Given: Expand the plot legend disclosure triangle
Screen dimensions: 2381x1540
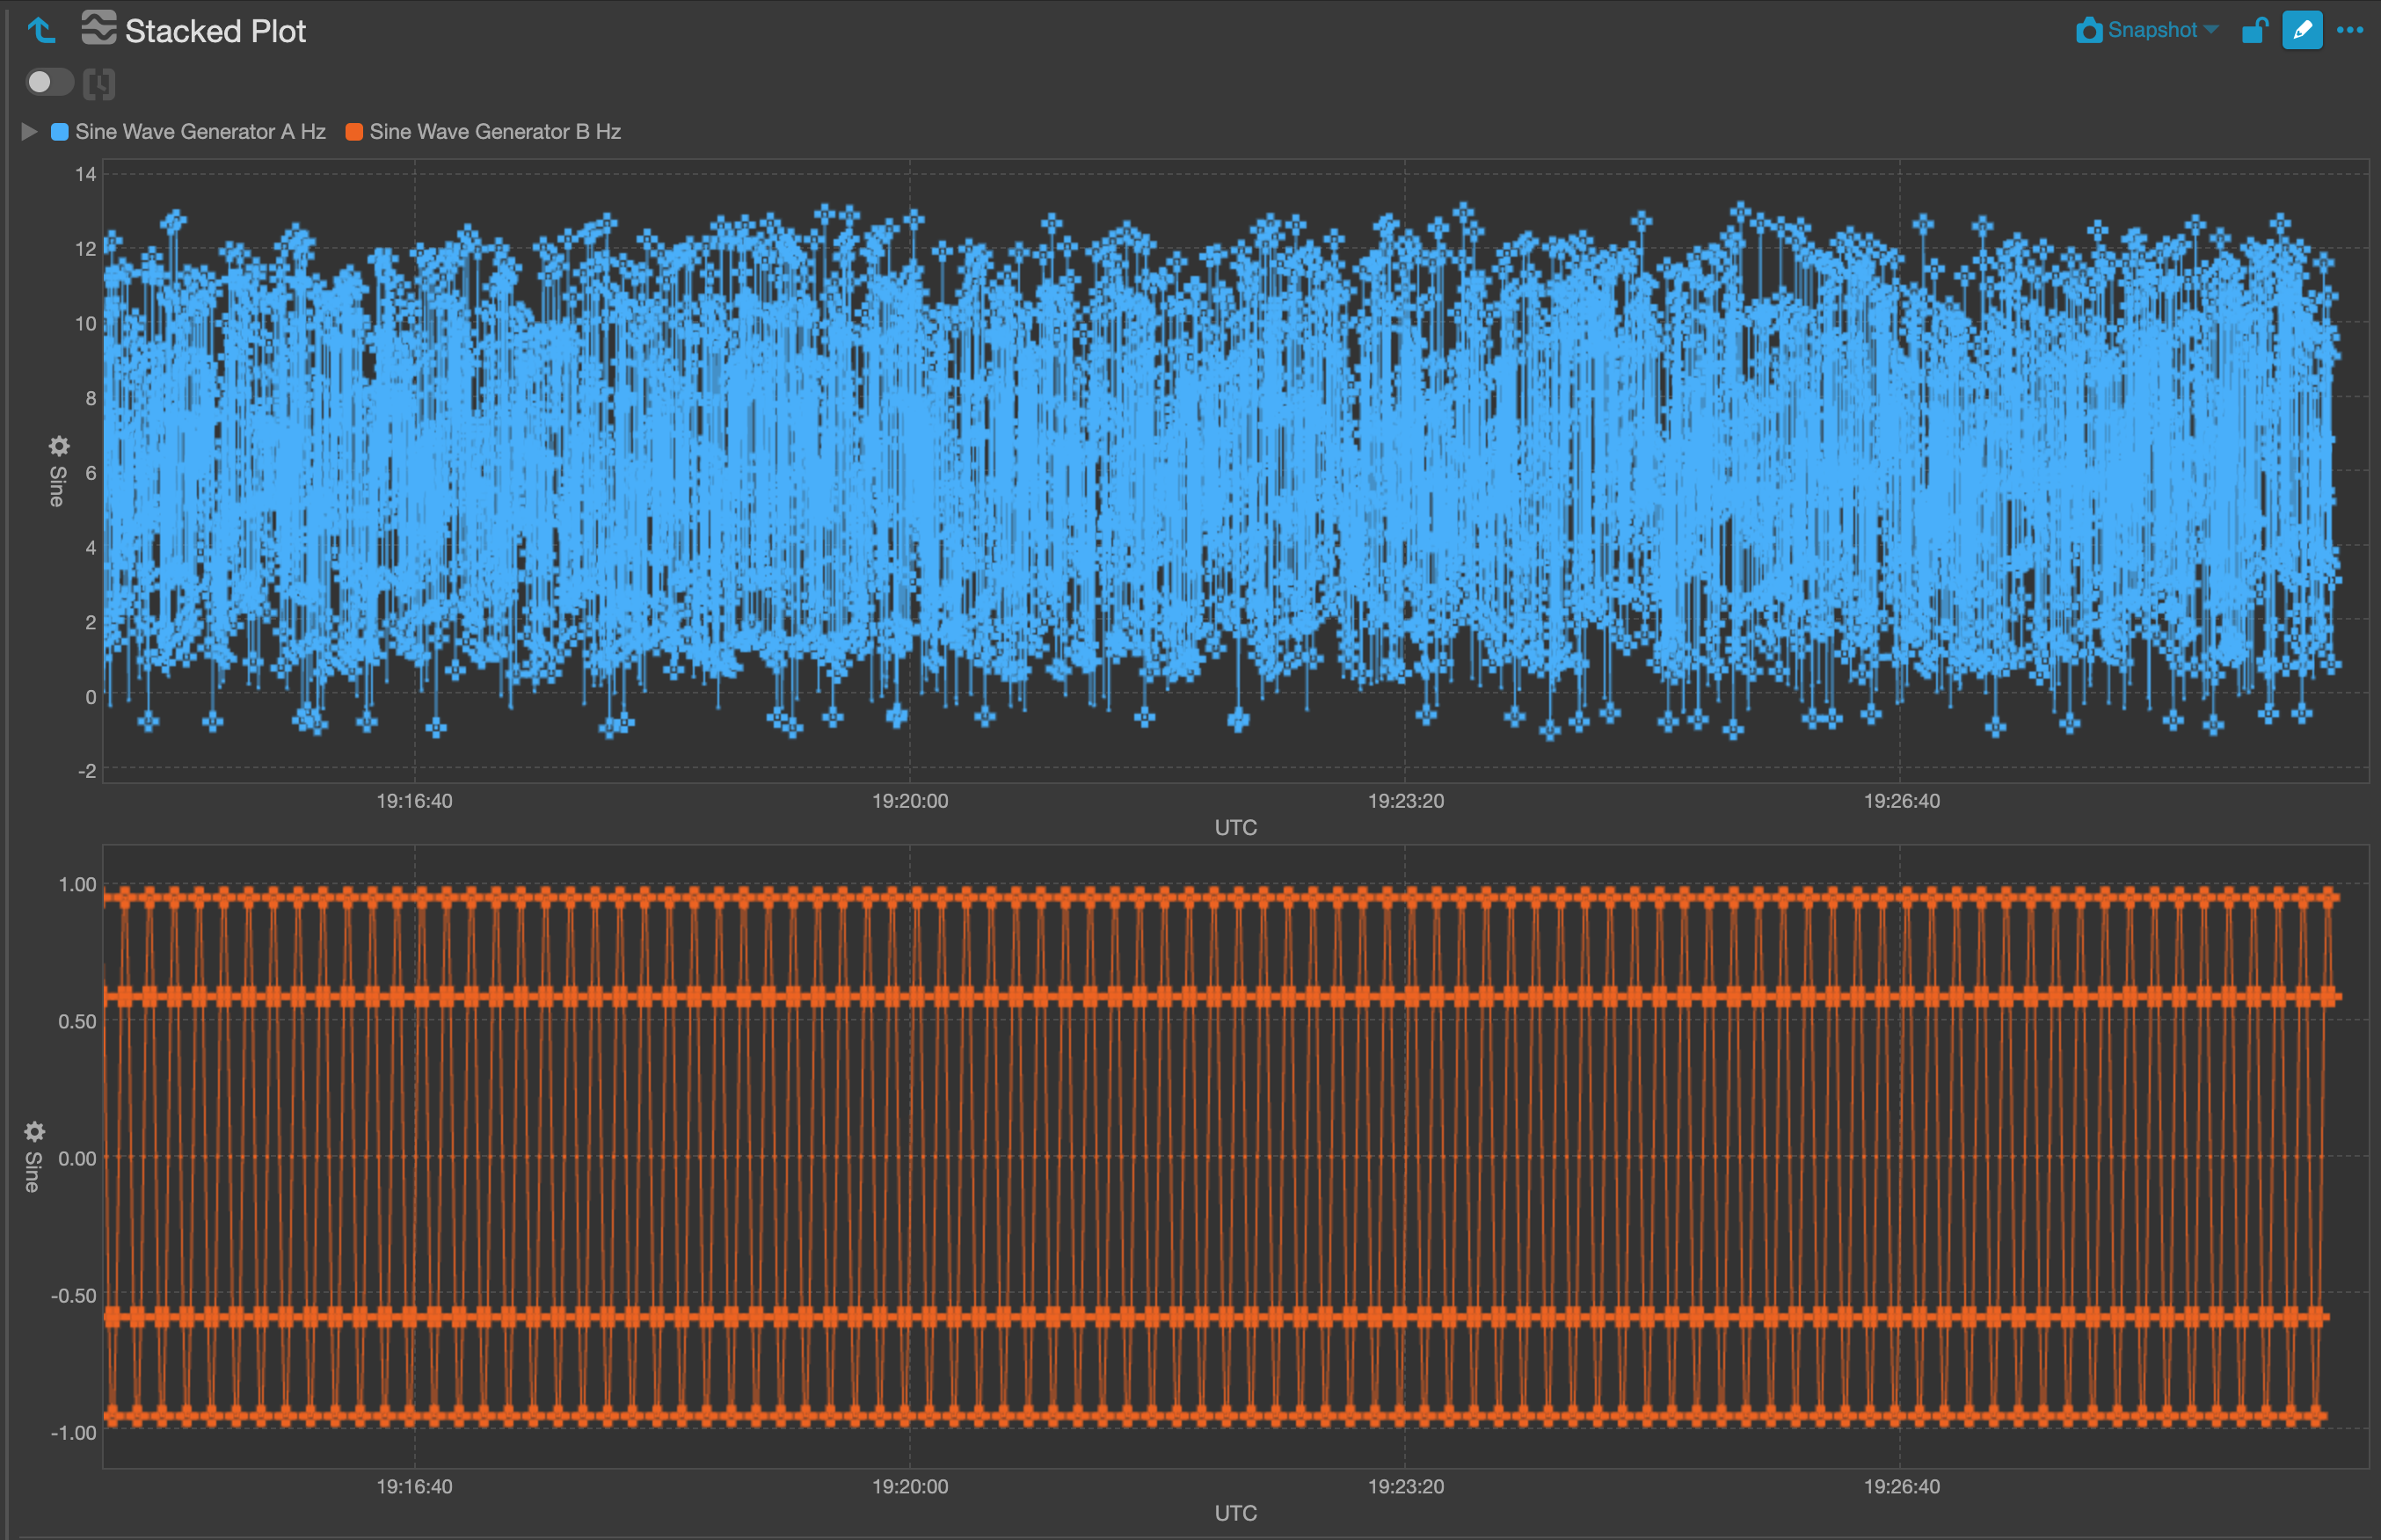Looking at the screenshot, I should tap(28, 131).
